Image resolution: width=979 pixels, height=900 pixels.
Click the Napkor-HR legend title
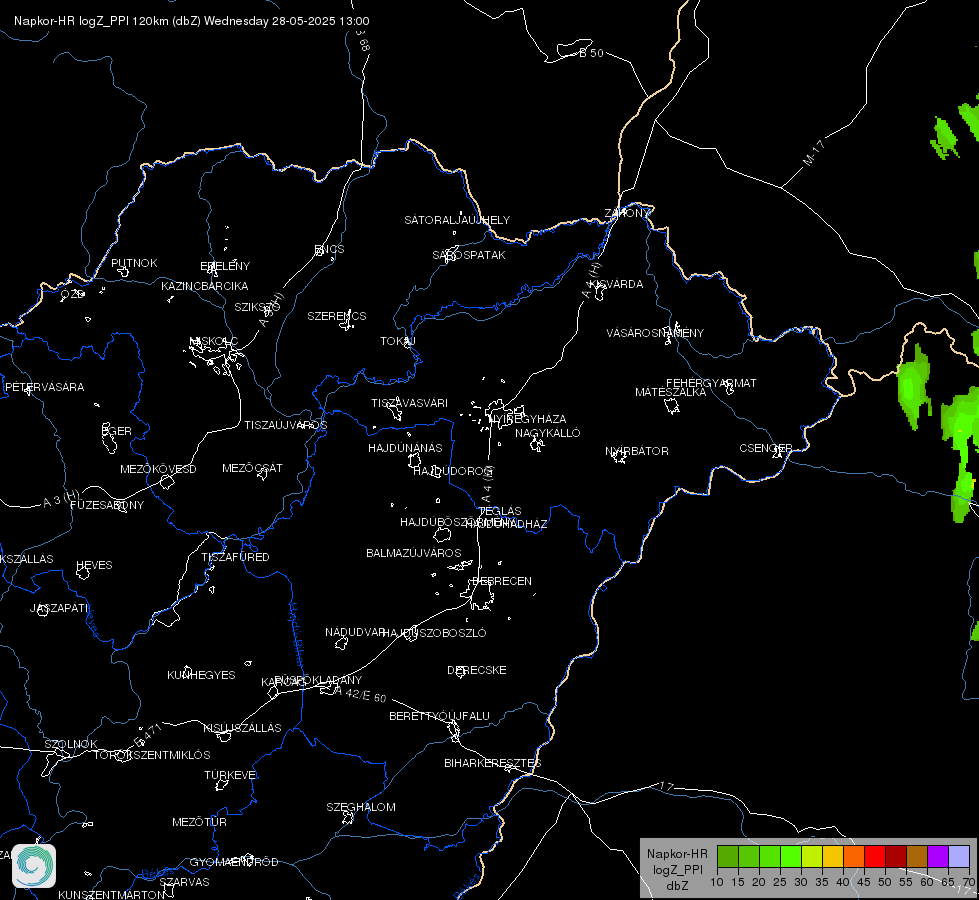(x=677, y=854)
